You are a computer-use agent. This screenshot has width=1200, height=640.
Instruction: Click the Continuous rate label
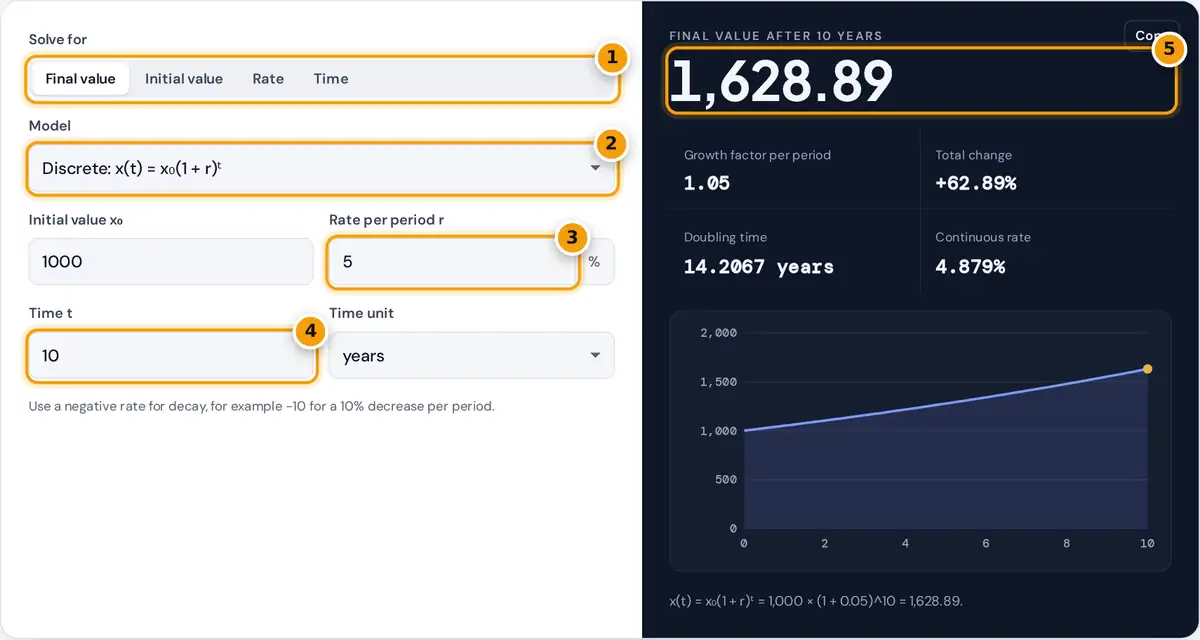[x=983, y=237]
